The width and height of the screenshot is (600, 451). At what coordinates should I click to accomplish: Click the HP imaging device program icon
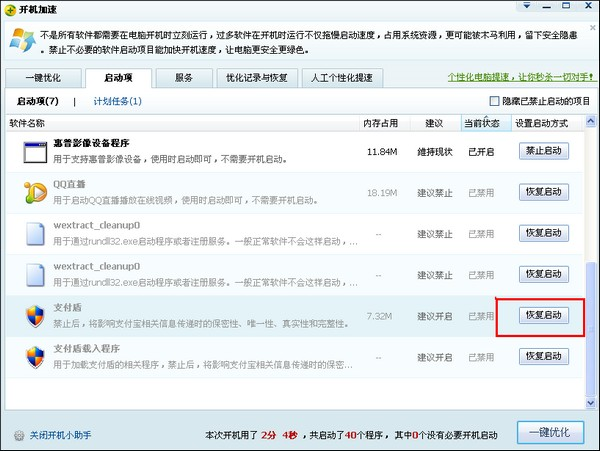point(36,152)
